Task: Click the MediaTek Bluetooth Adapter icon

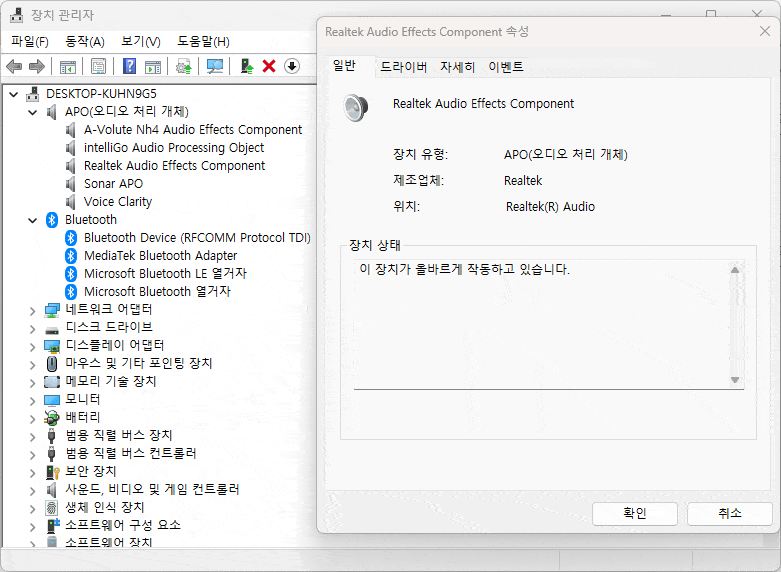Action: [71, 256]
